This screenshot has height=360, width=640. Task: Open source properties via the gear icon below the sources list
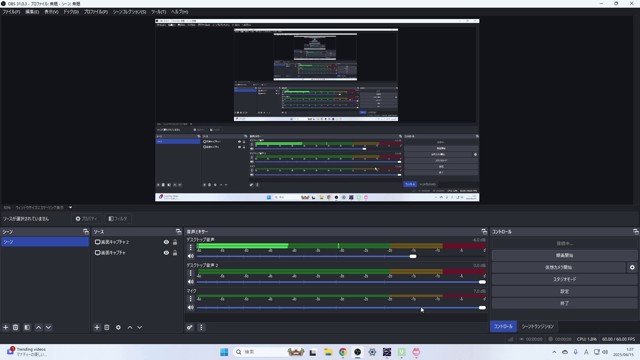[x=118, y=327]
